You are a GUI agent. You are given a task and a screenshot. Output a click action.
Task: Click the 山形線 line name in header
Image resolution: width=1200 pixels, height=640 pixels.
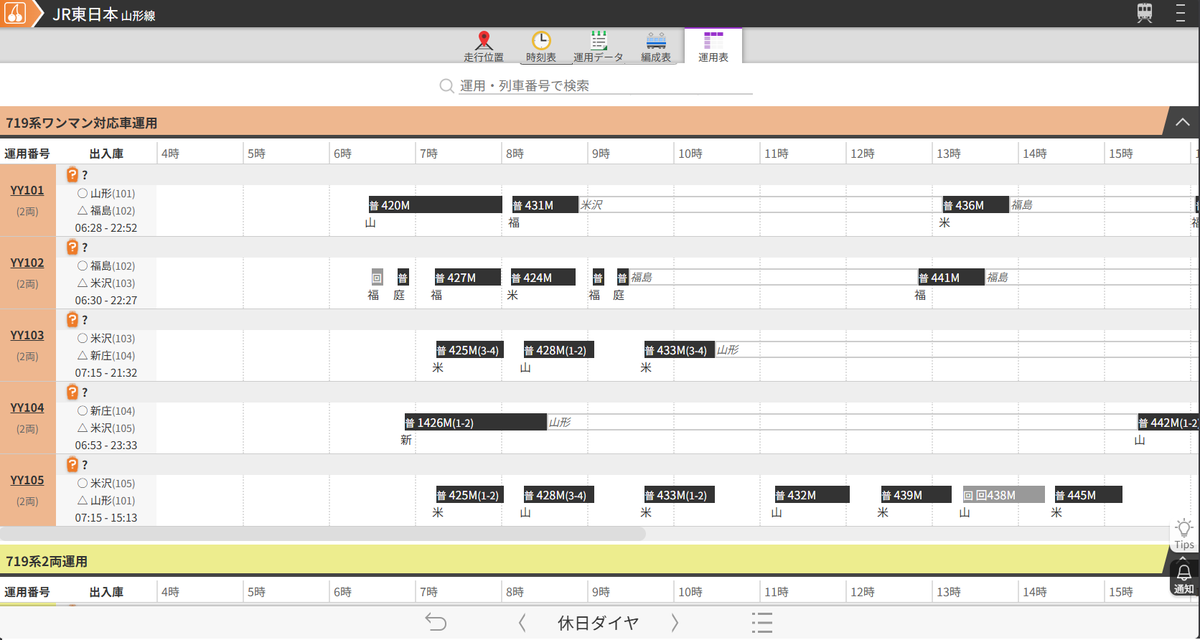[x=138, y=16]
